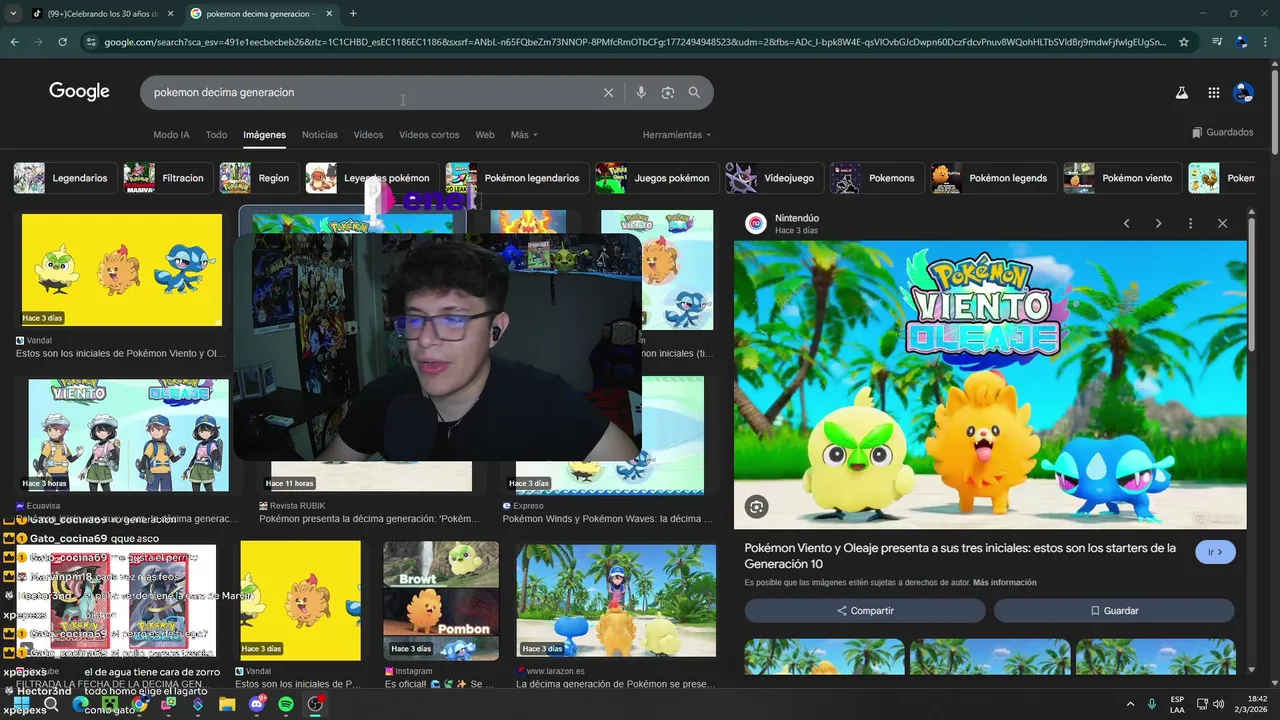
Task: Open Expreso Pokémon Winds article link
Action: point(608,519)
